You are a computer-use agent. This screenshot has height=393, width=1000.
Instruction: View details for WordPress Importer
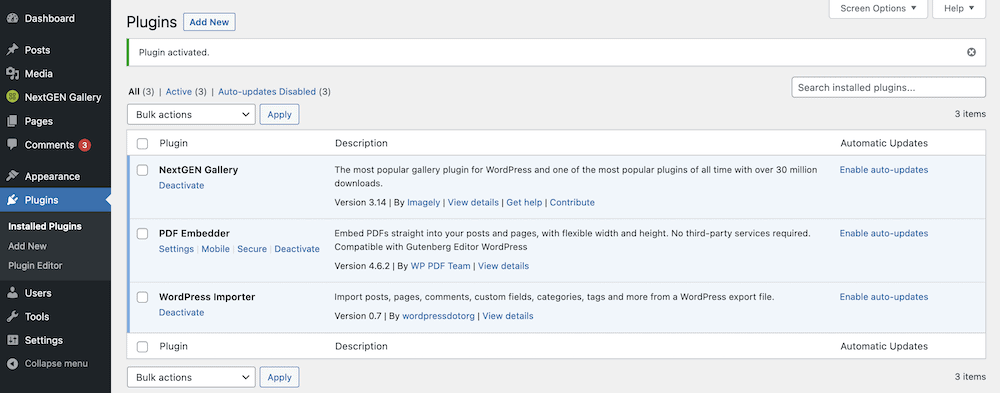[508, 316]
